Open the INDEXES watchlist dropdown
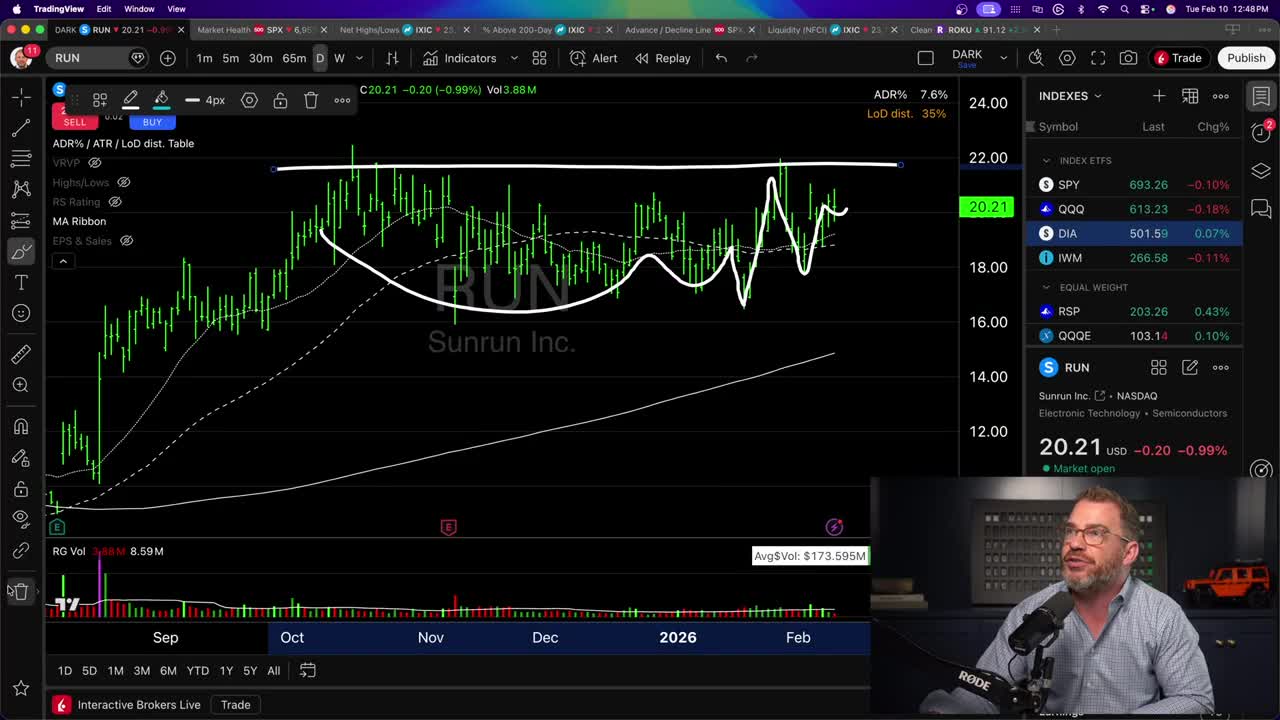 pos(1096,96)
